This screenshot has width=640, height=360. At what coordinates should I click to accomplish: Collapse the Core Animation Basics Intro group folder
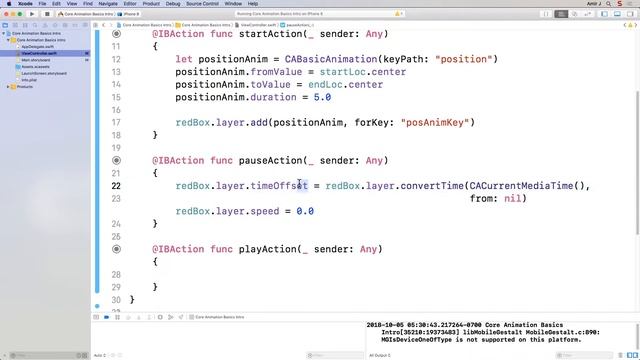(8, 40)
